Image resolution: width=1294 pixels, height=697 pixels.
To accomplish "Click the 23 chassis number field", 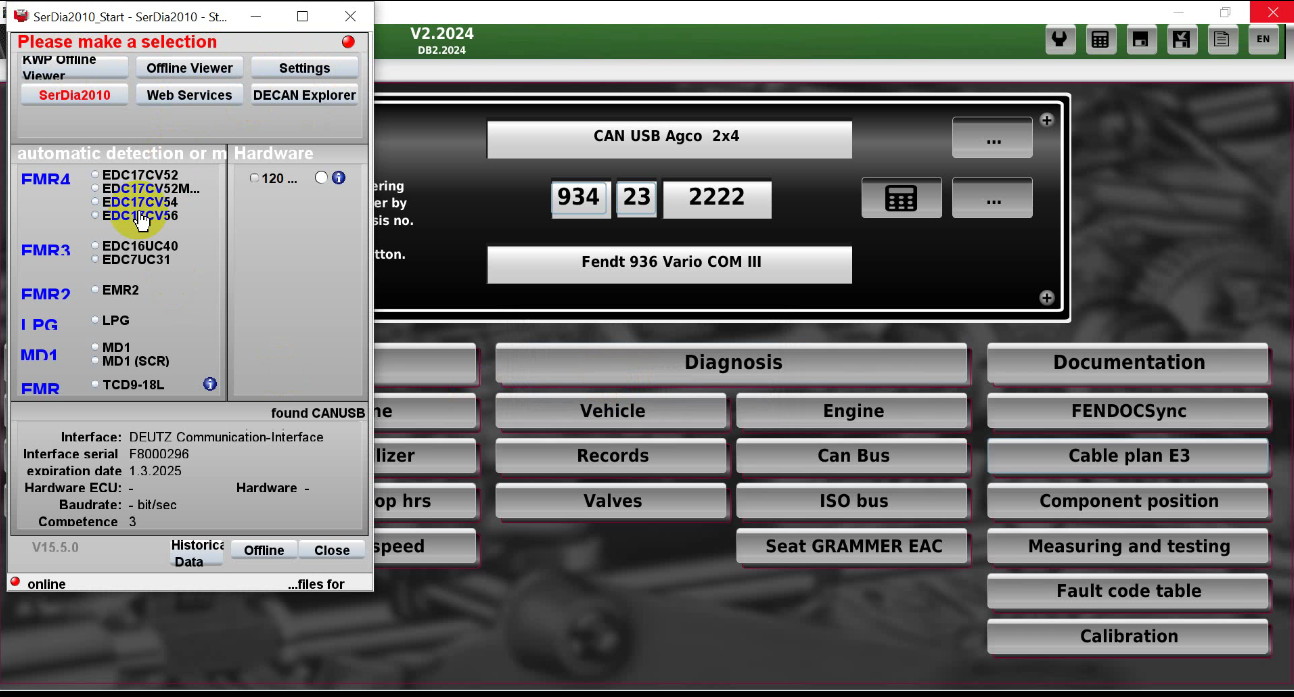I will [636, 198].
